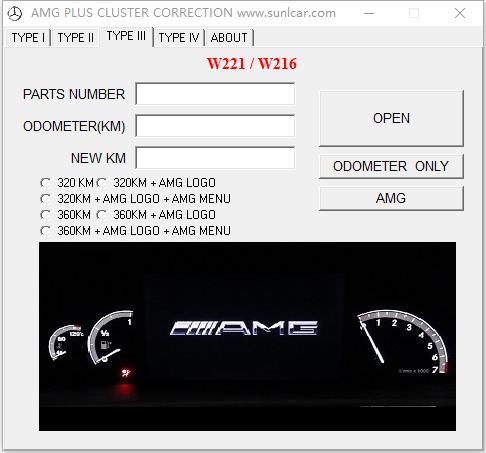Screen dimensions: 486x453
Task: Click the AMG cluster preview image
Action: (x=247, y=336)
